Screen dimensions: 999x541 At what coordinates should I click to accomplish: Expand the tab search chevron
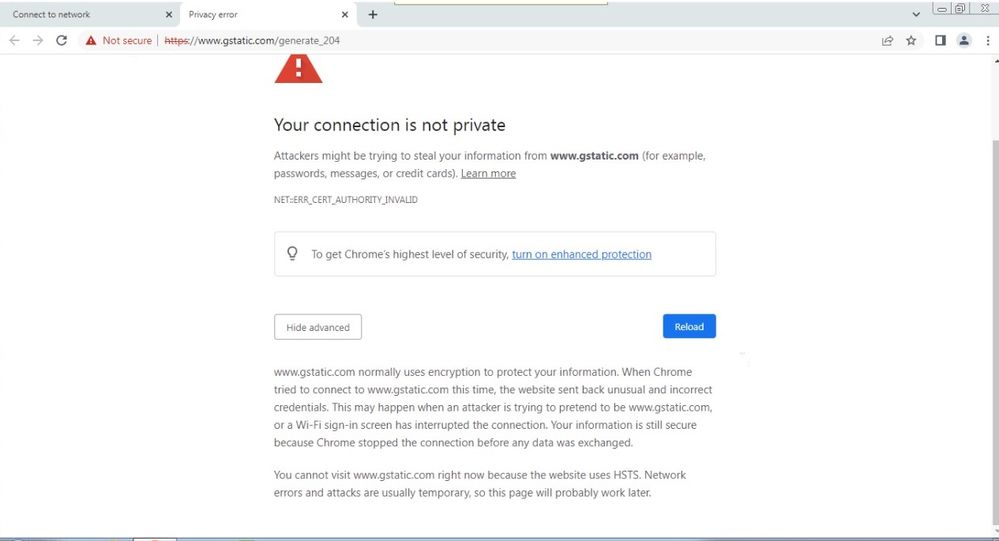tap(917, 15)
